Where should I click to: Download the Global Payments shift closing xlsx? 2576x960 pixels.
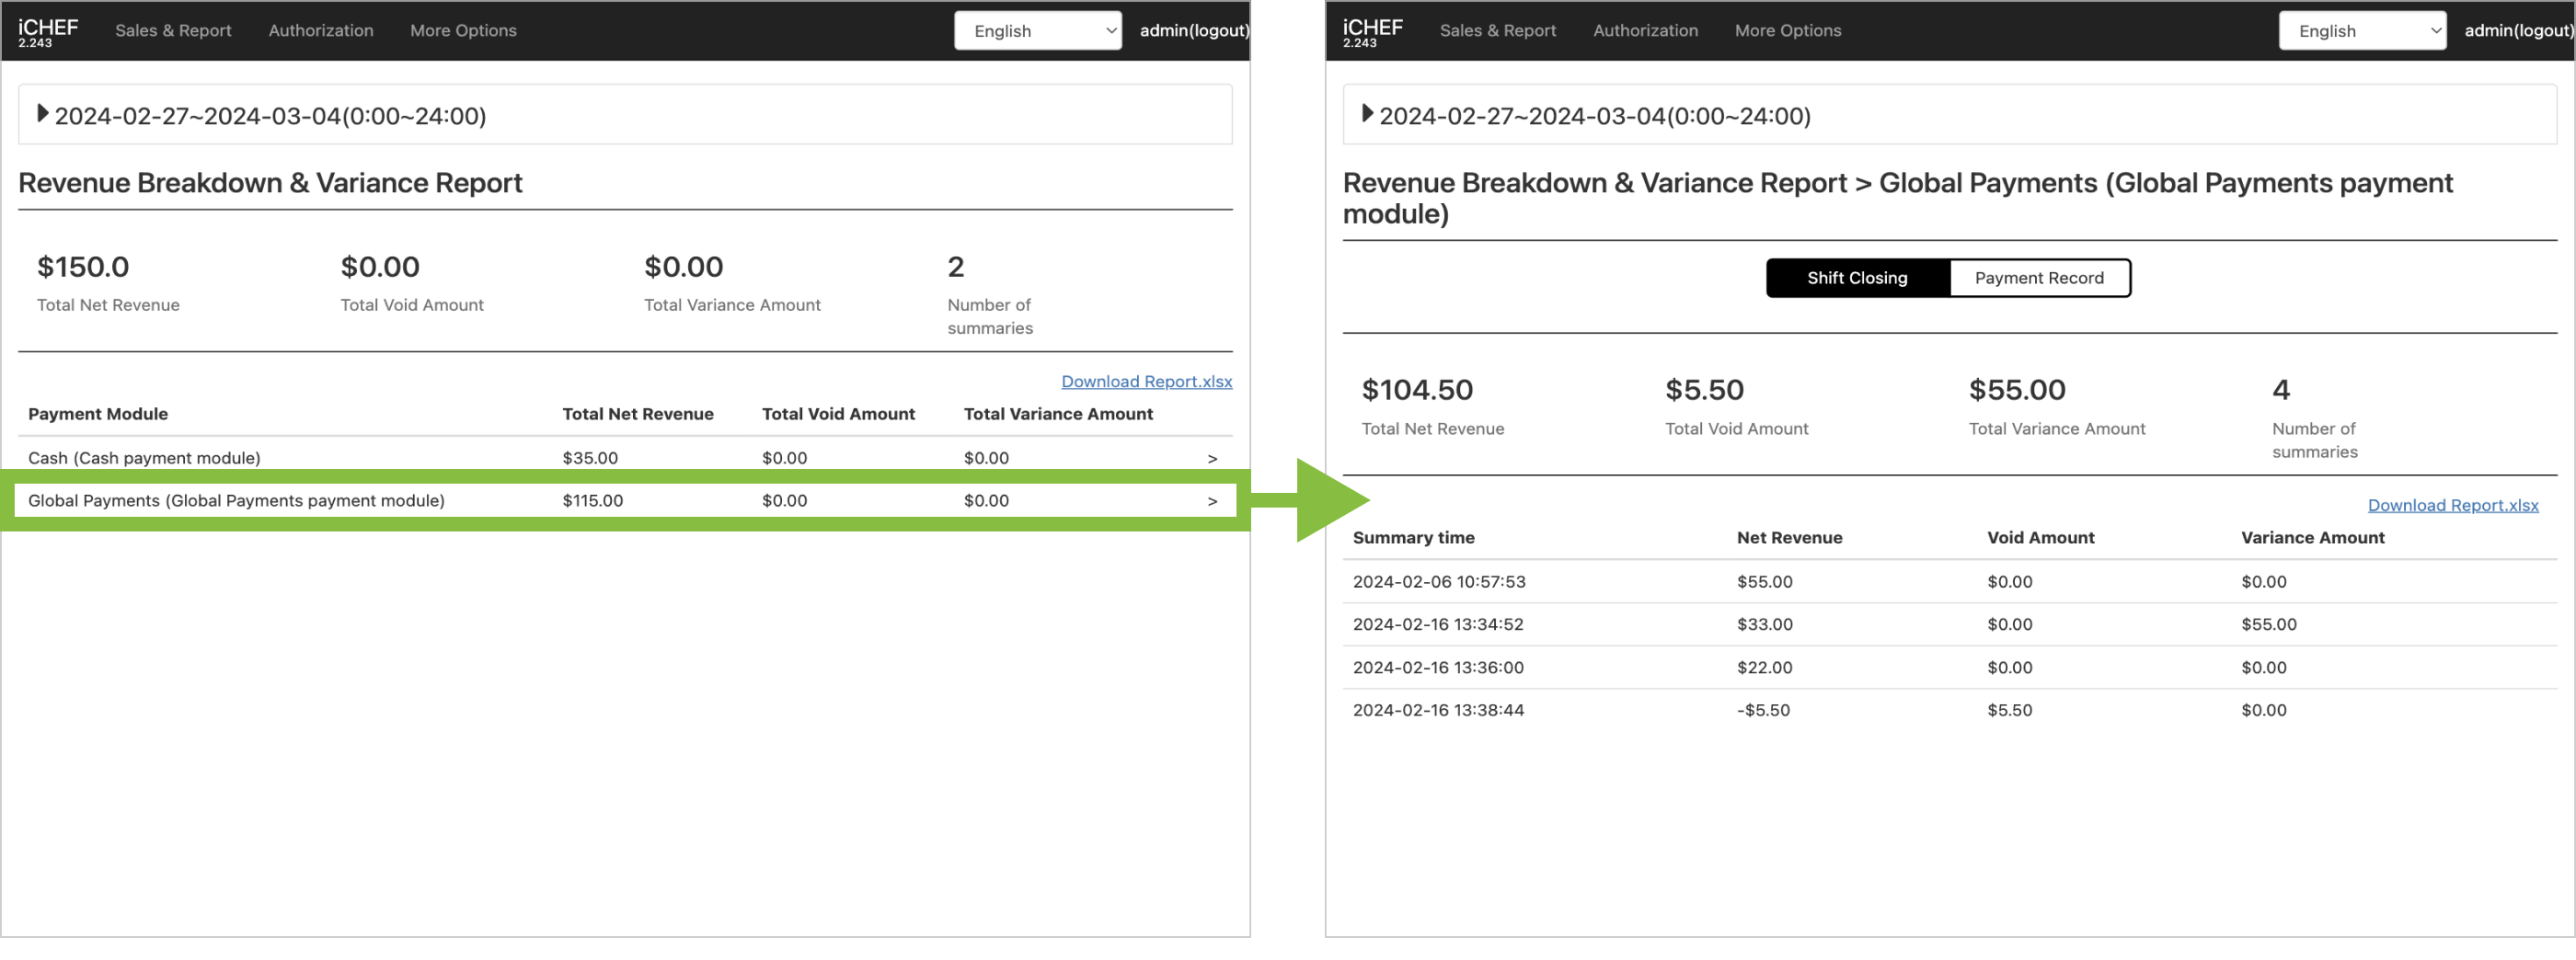click(2452, 505)
